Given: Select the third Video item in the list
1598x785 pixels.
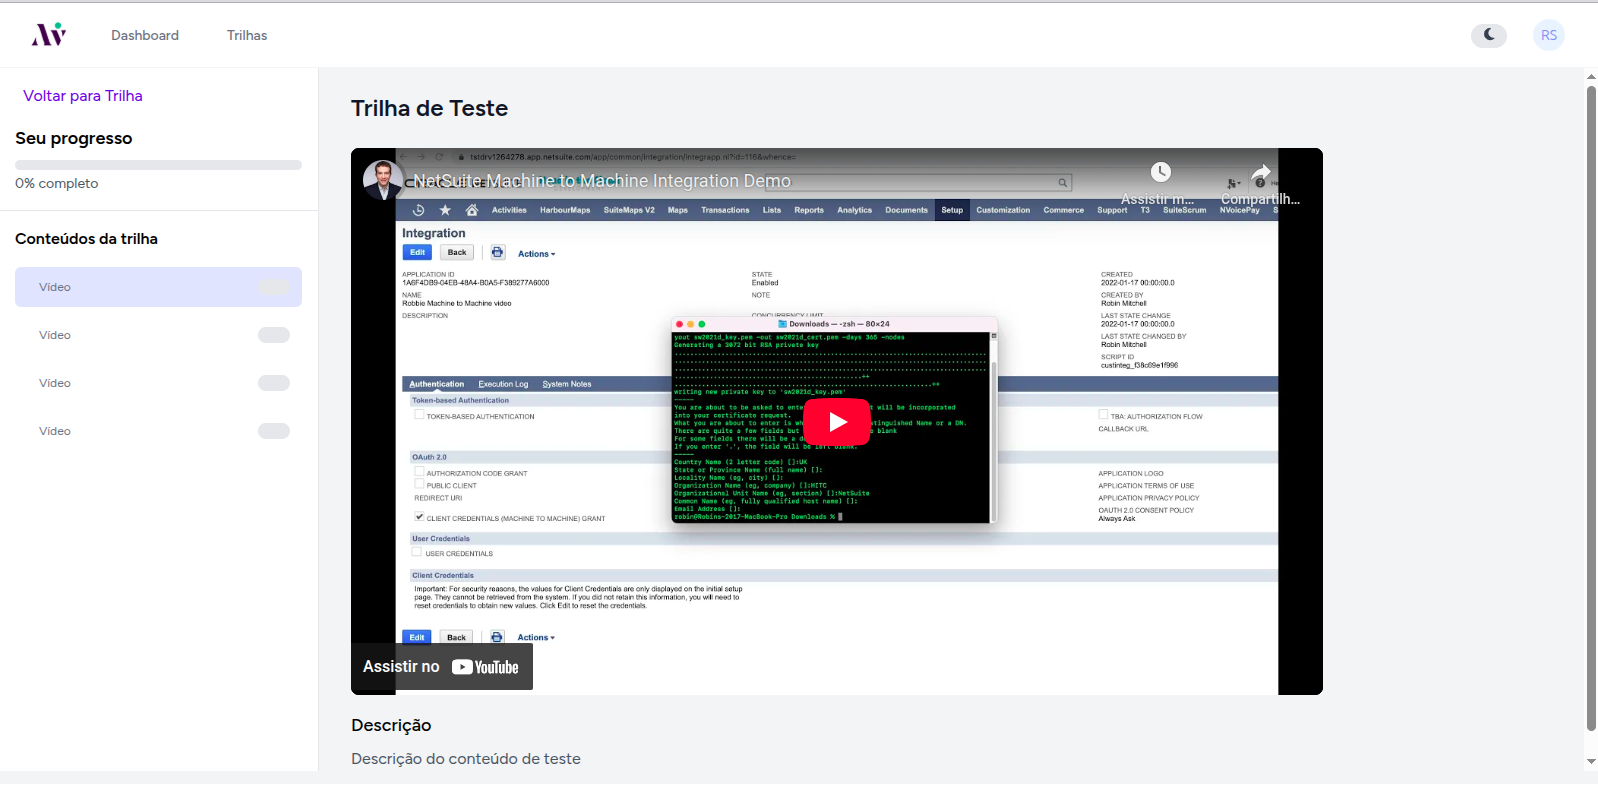Looking at the screenshot, I should pos(158,383).
